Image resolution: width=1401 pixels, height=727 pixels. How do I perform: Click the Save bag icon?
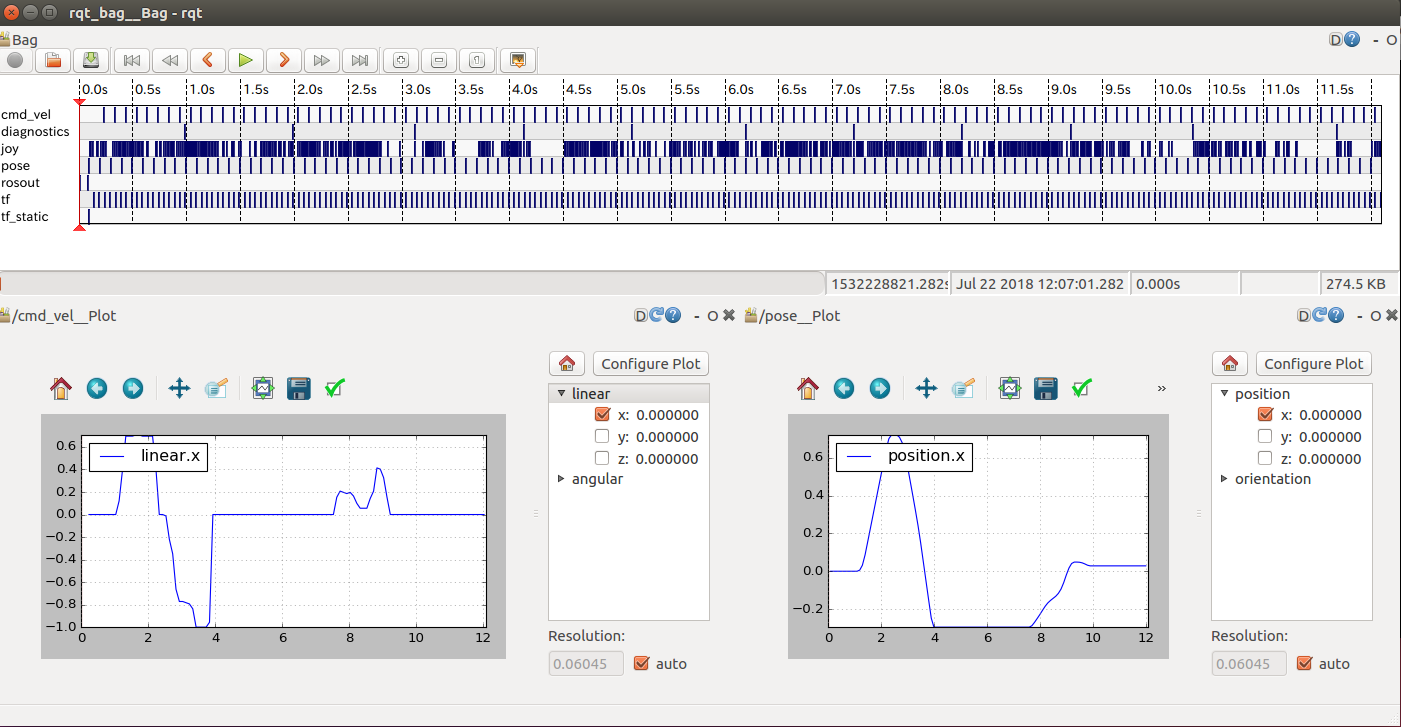(91, 60)
